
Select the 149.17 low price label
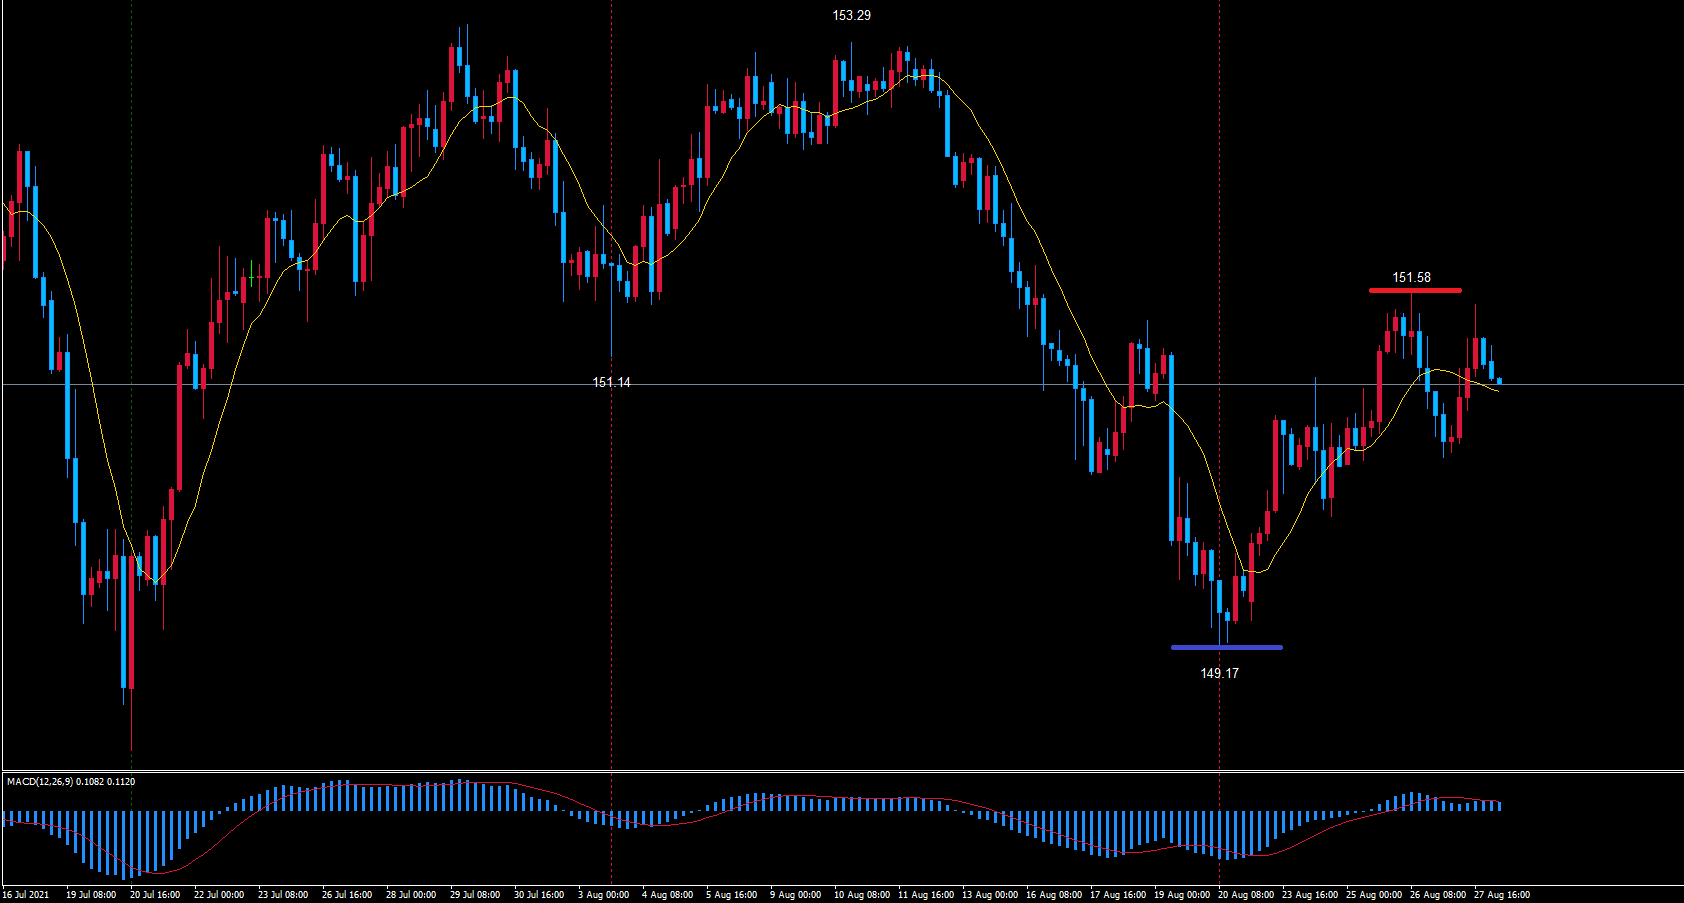(1219, 673)
